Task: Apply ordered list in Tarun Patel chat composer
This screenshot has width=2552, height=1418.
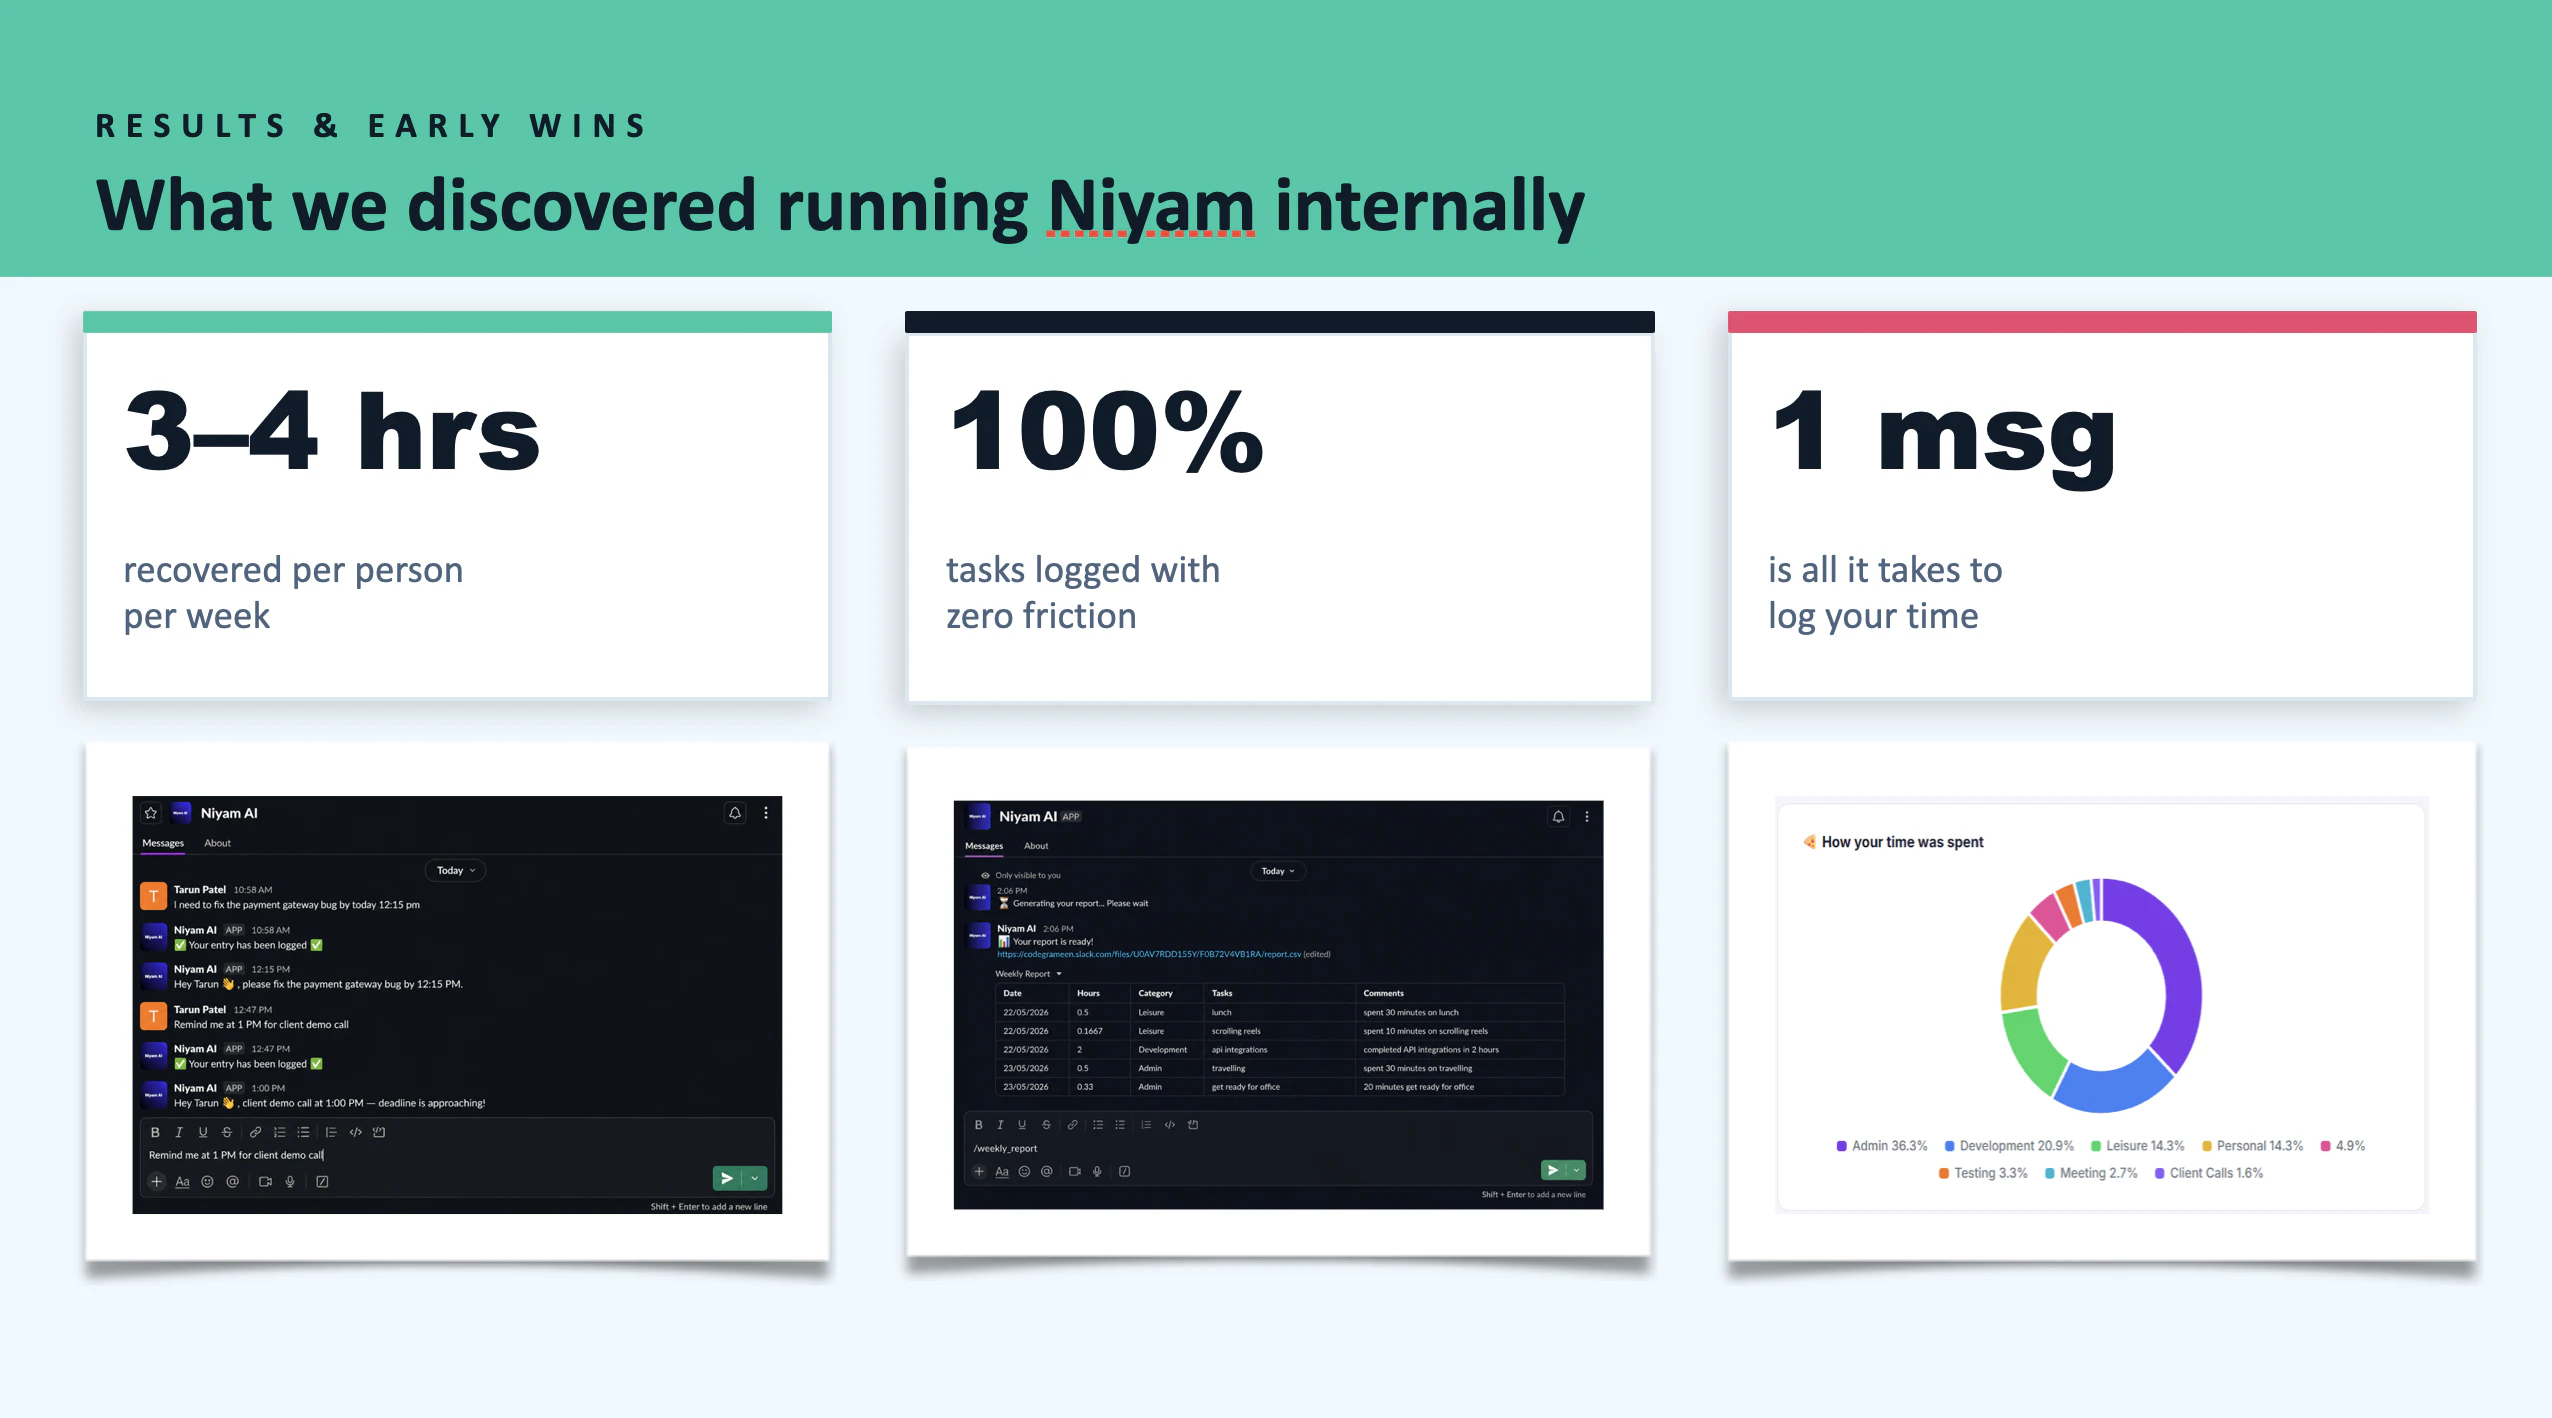Action: (x=279, y=1132)
